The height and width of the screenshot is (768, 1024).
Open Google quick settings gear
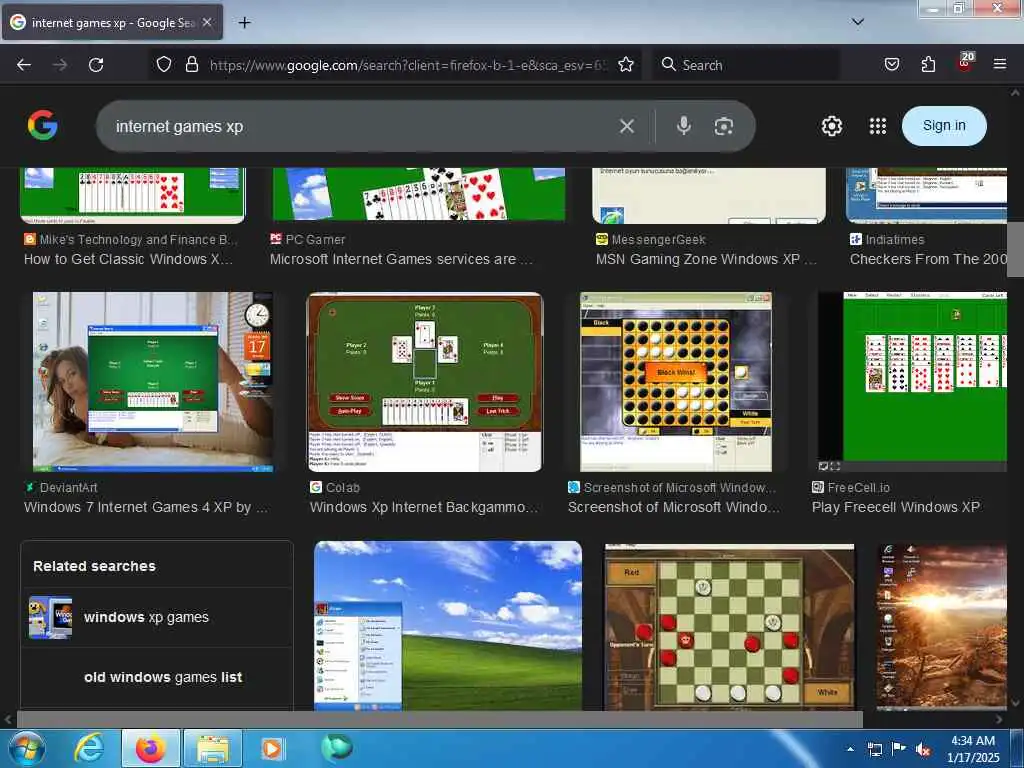(831, 125)
